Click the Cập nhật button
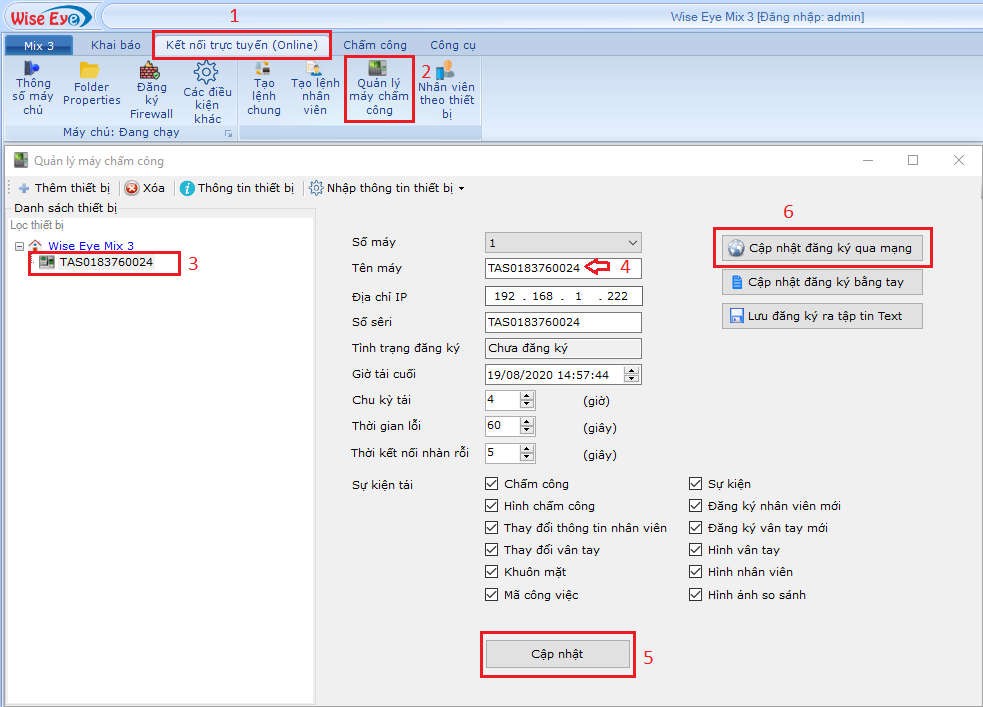983x707 pixels. coord(557,654)
